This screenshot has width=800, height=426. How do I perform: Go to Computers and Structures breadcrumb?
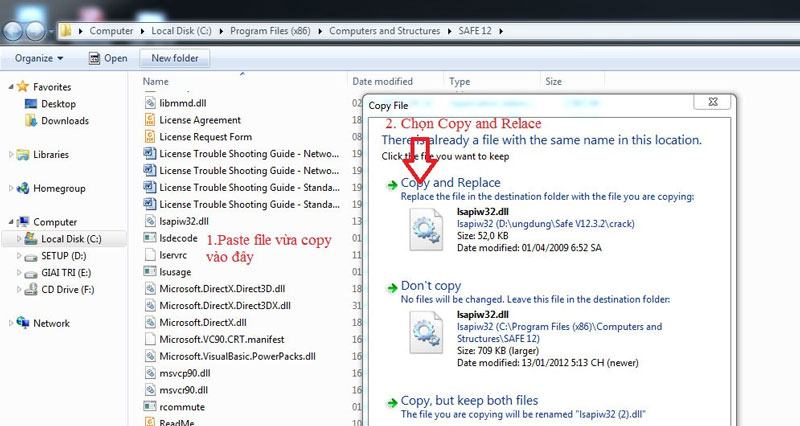coord(384,31)
